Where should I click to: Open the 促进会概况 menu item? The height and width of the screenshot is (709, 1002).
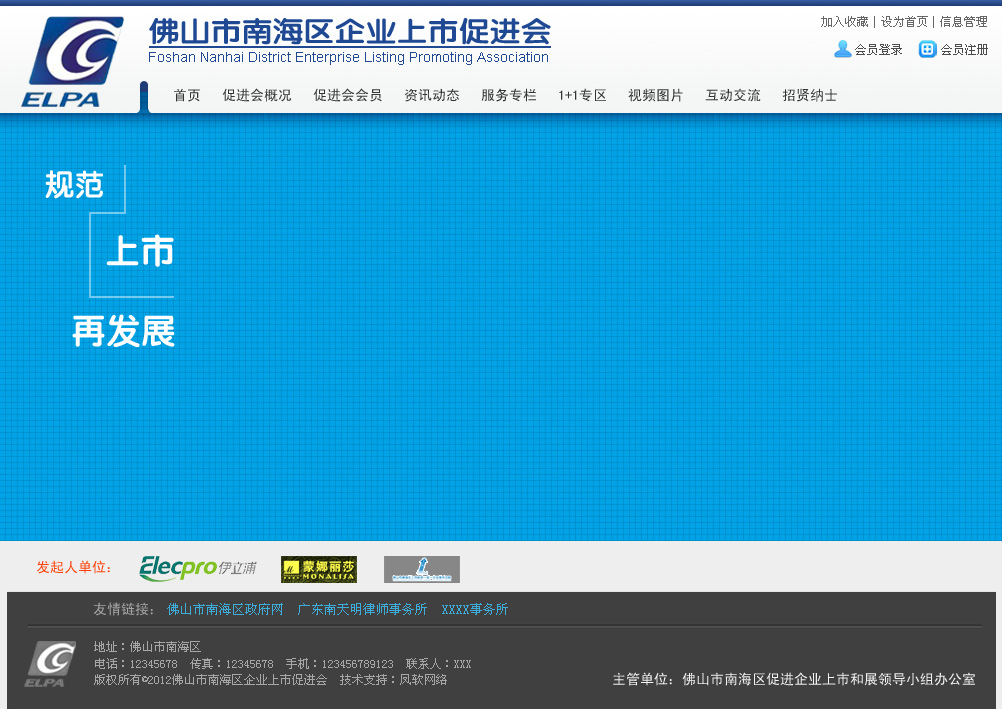[x=257, y=96]
